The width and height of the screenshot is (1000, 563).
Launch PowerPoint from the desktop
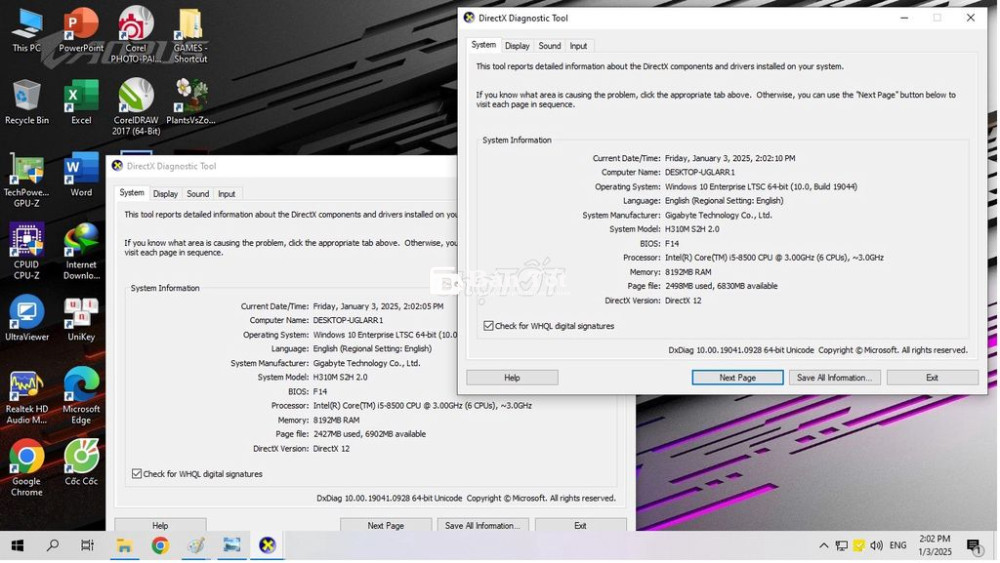click(81, 31)
